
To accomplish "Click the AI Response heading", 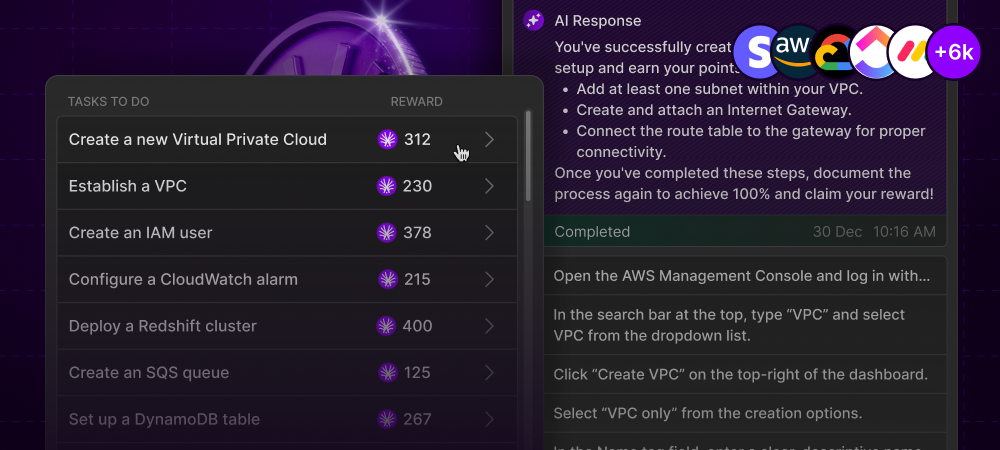I will pos(598,20).
